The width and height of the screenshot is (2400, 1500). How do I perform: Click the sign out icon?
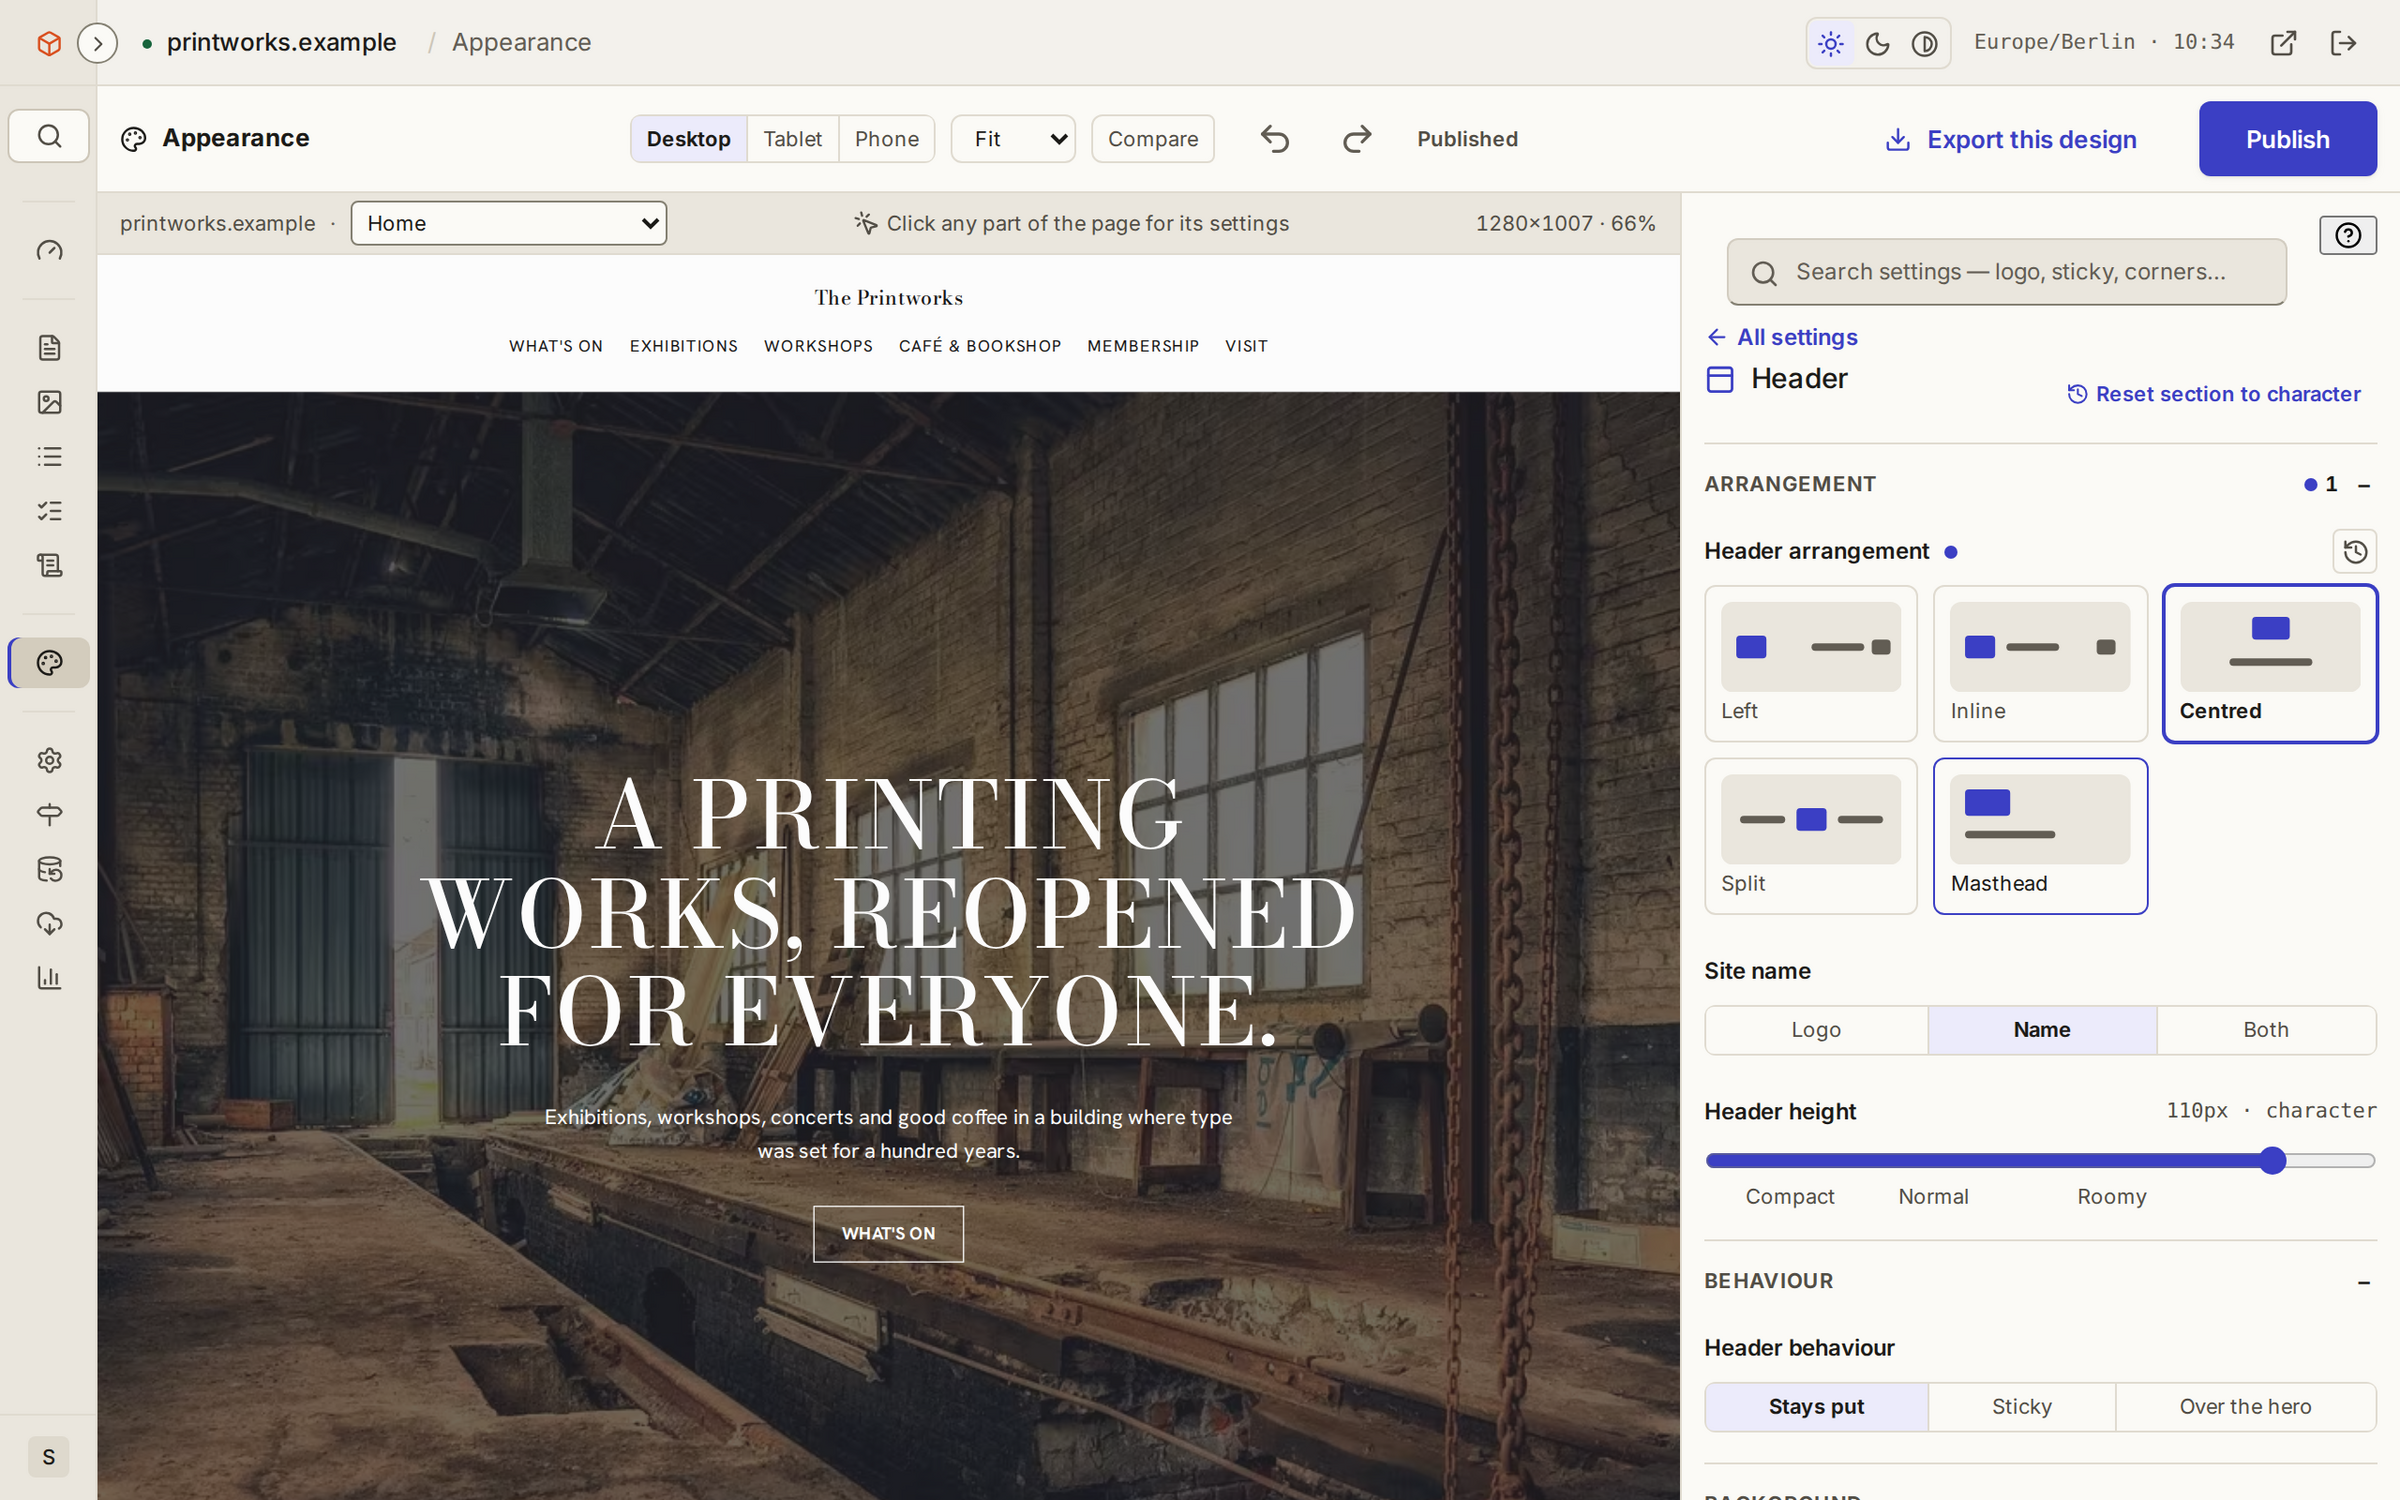2343,43
